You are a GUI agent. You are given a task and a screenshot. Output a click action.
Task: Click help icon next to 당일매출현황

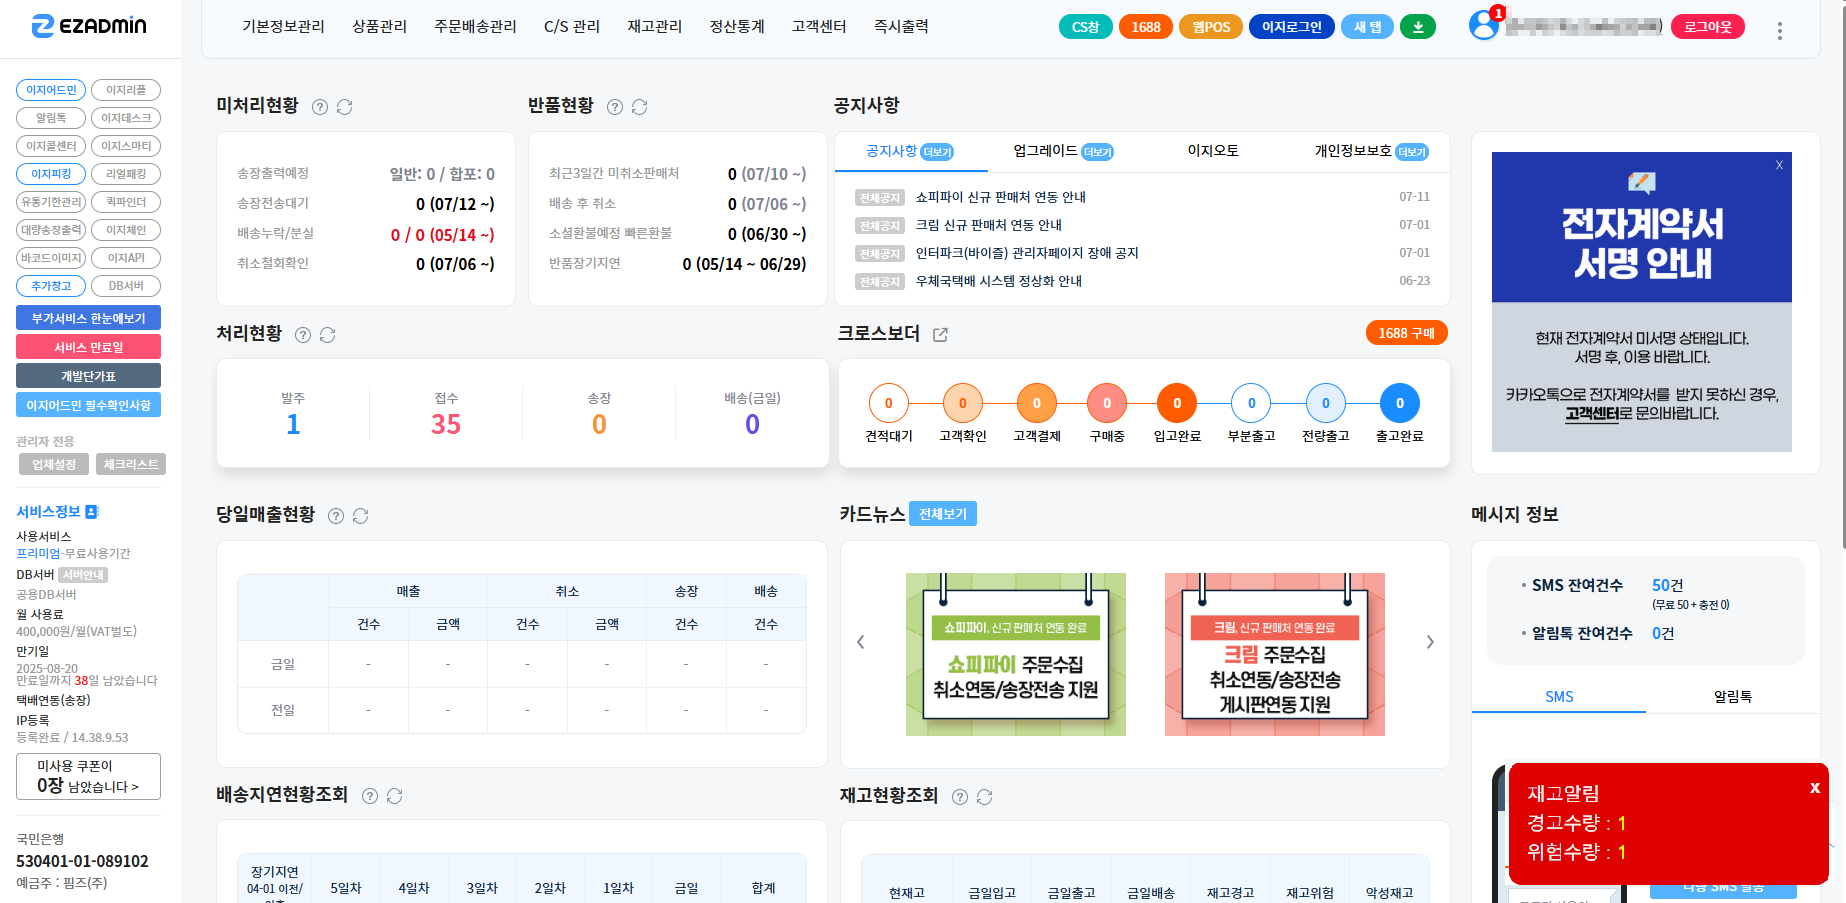pos(336,516)
